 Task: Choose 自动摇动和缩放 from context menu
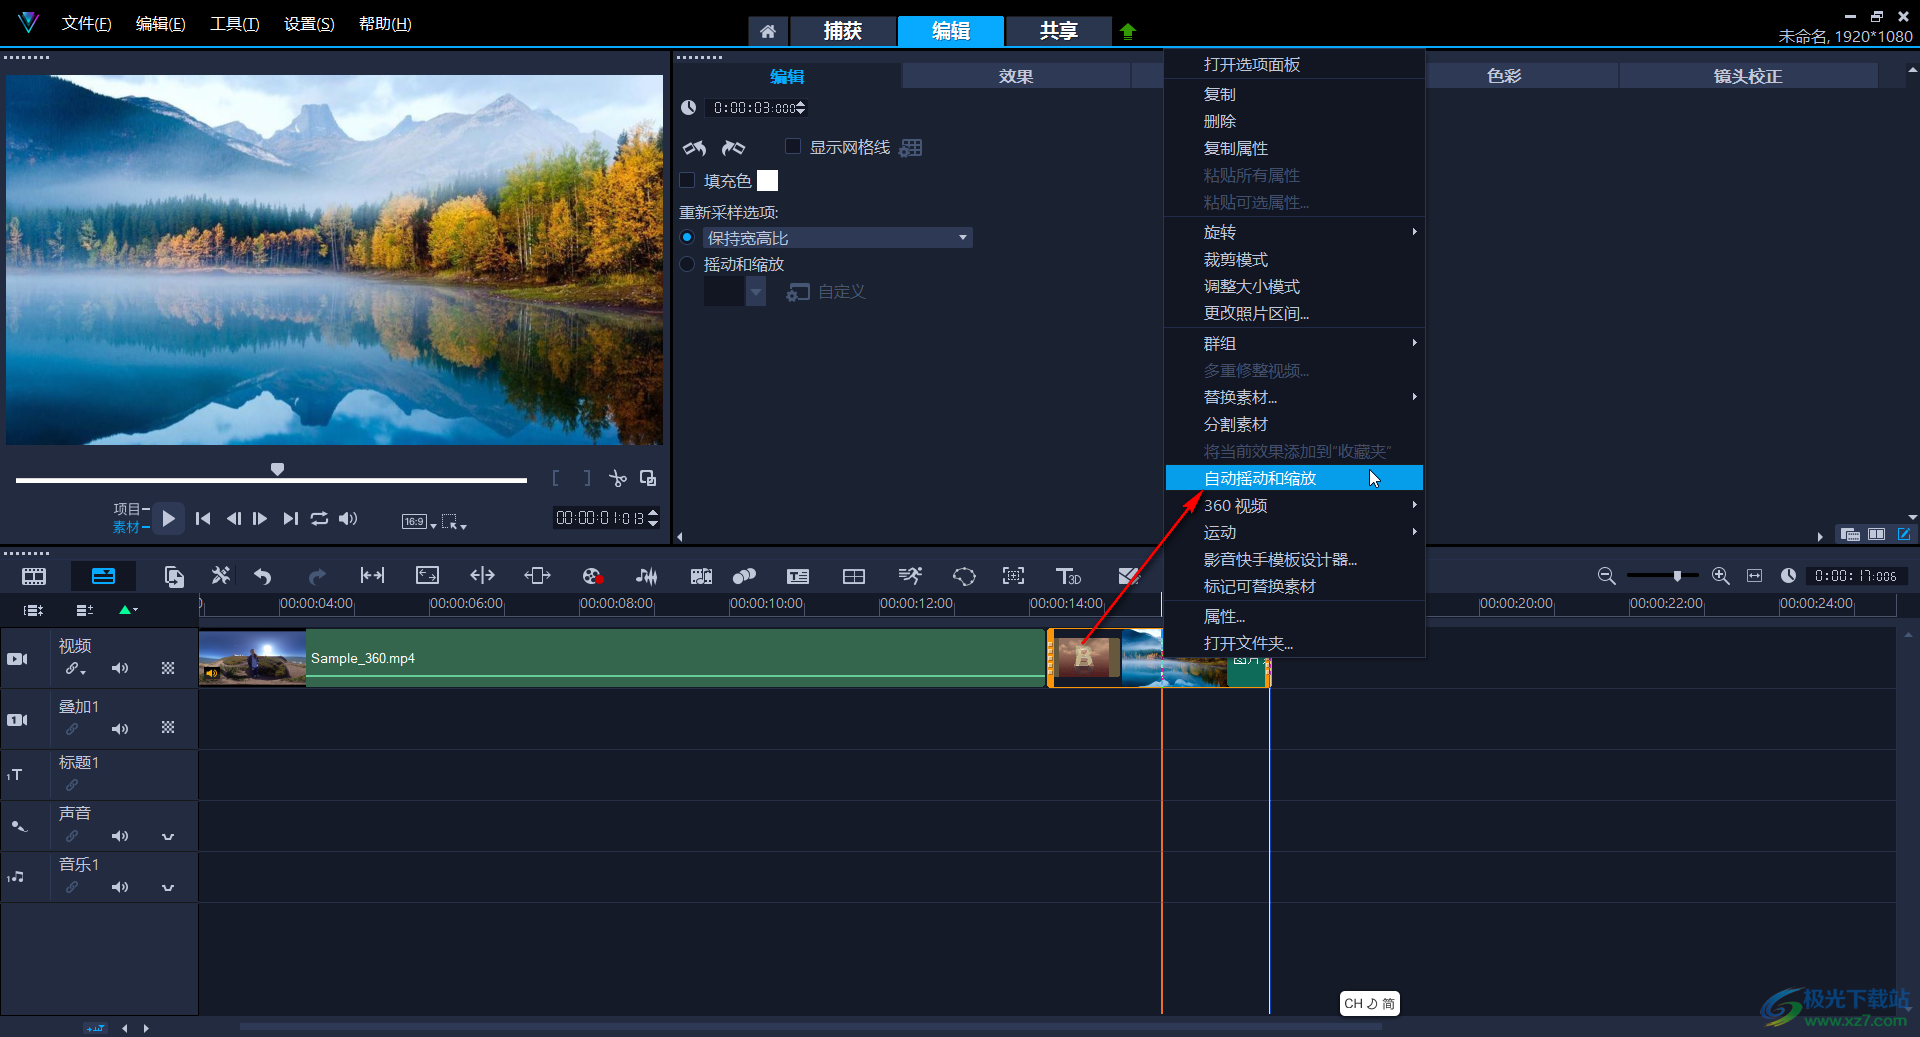pyautogui.click(x=1294, y=478)
